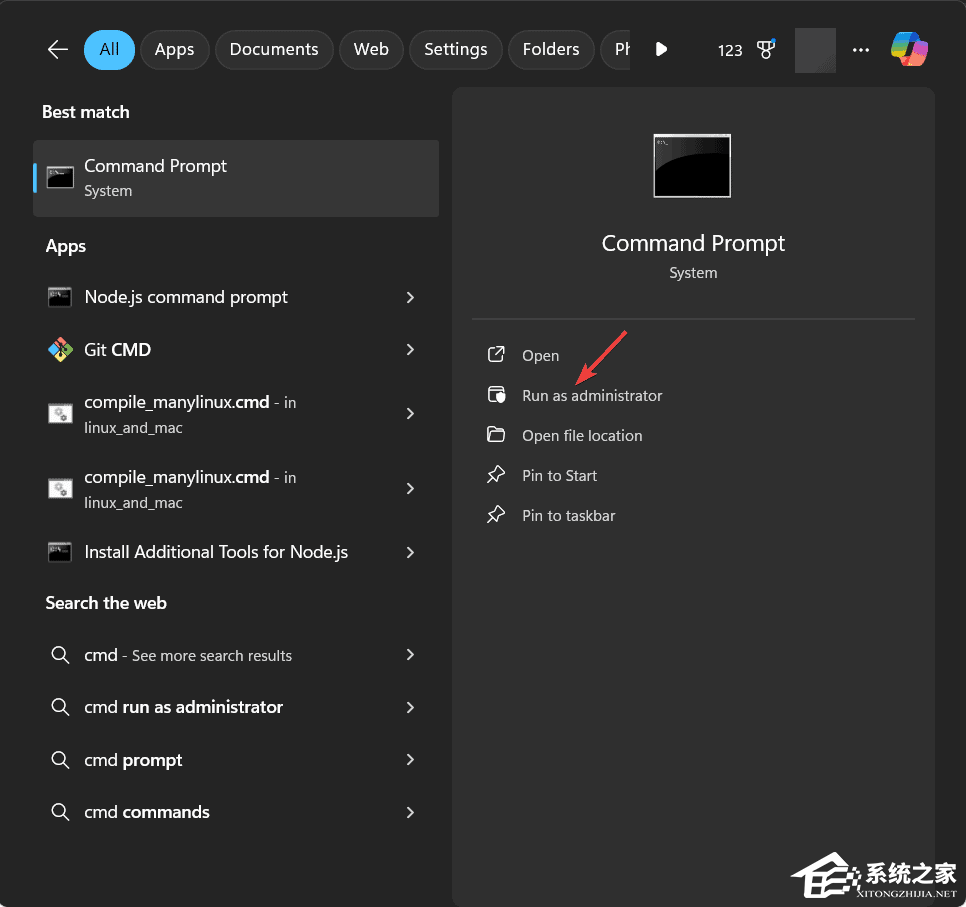This screenshot has height=907, width=966.
Task: Click the 123 numeric search icon
Action: (730, 49)
